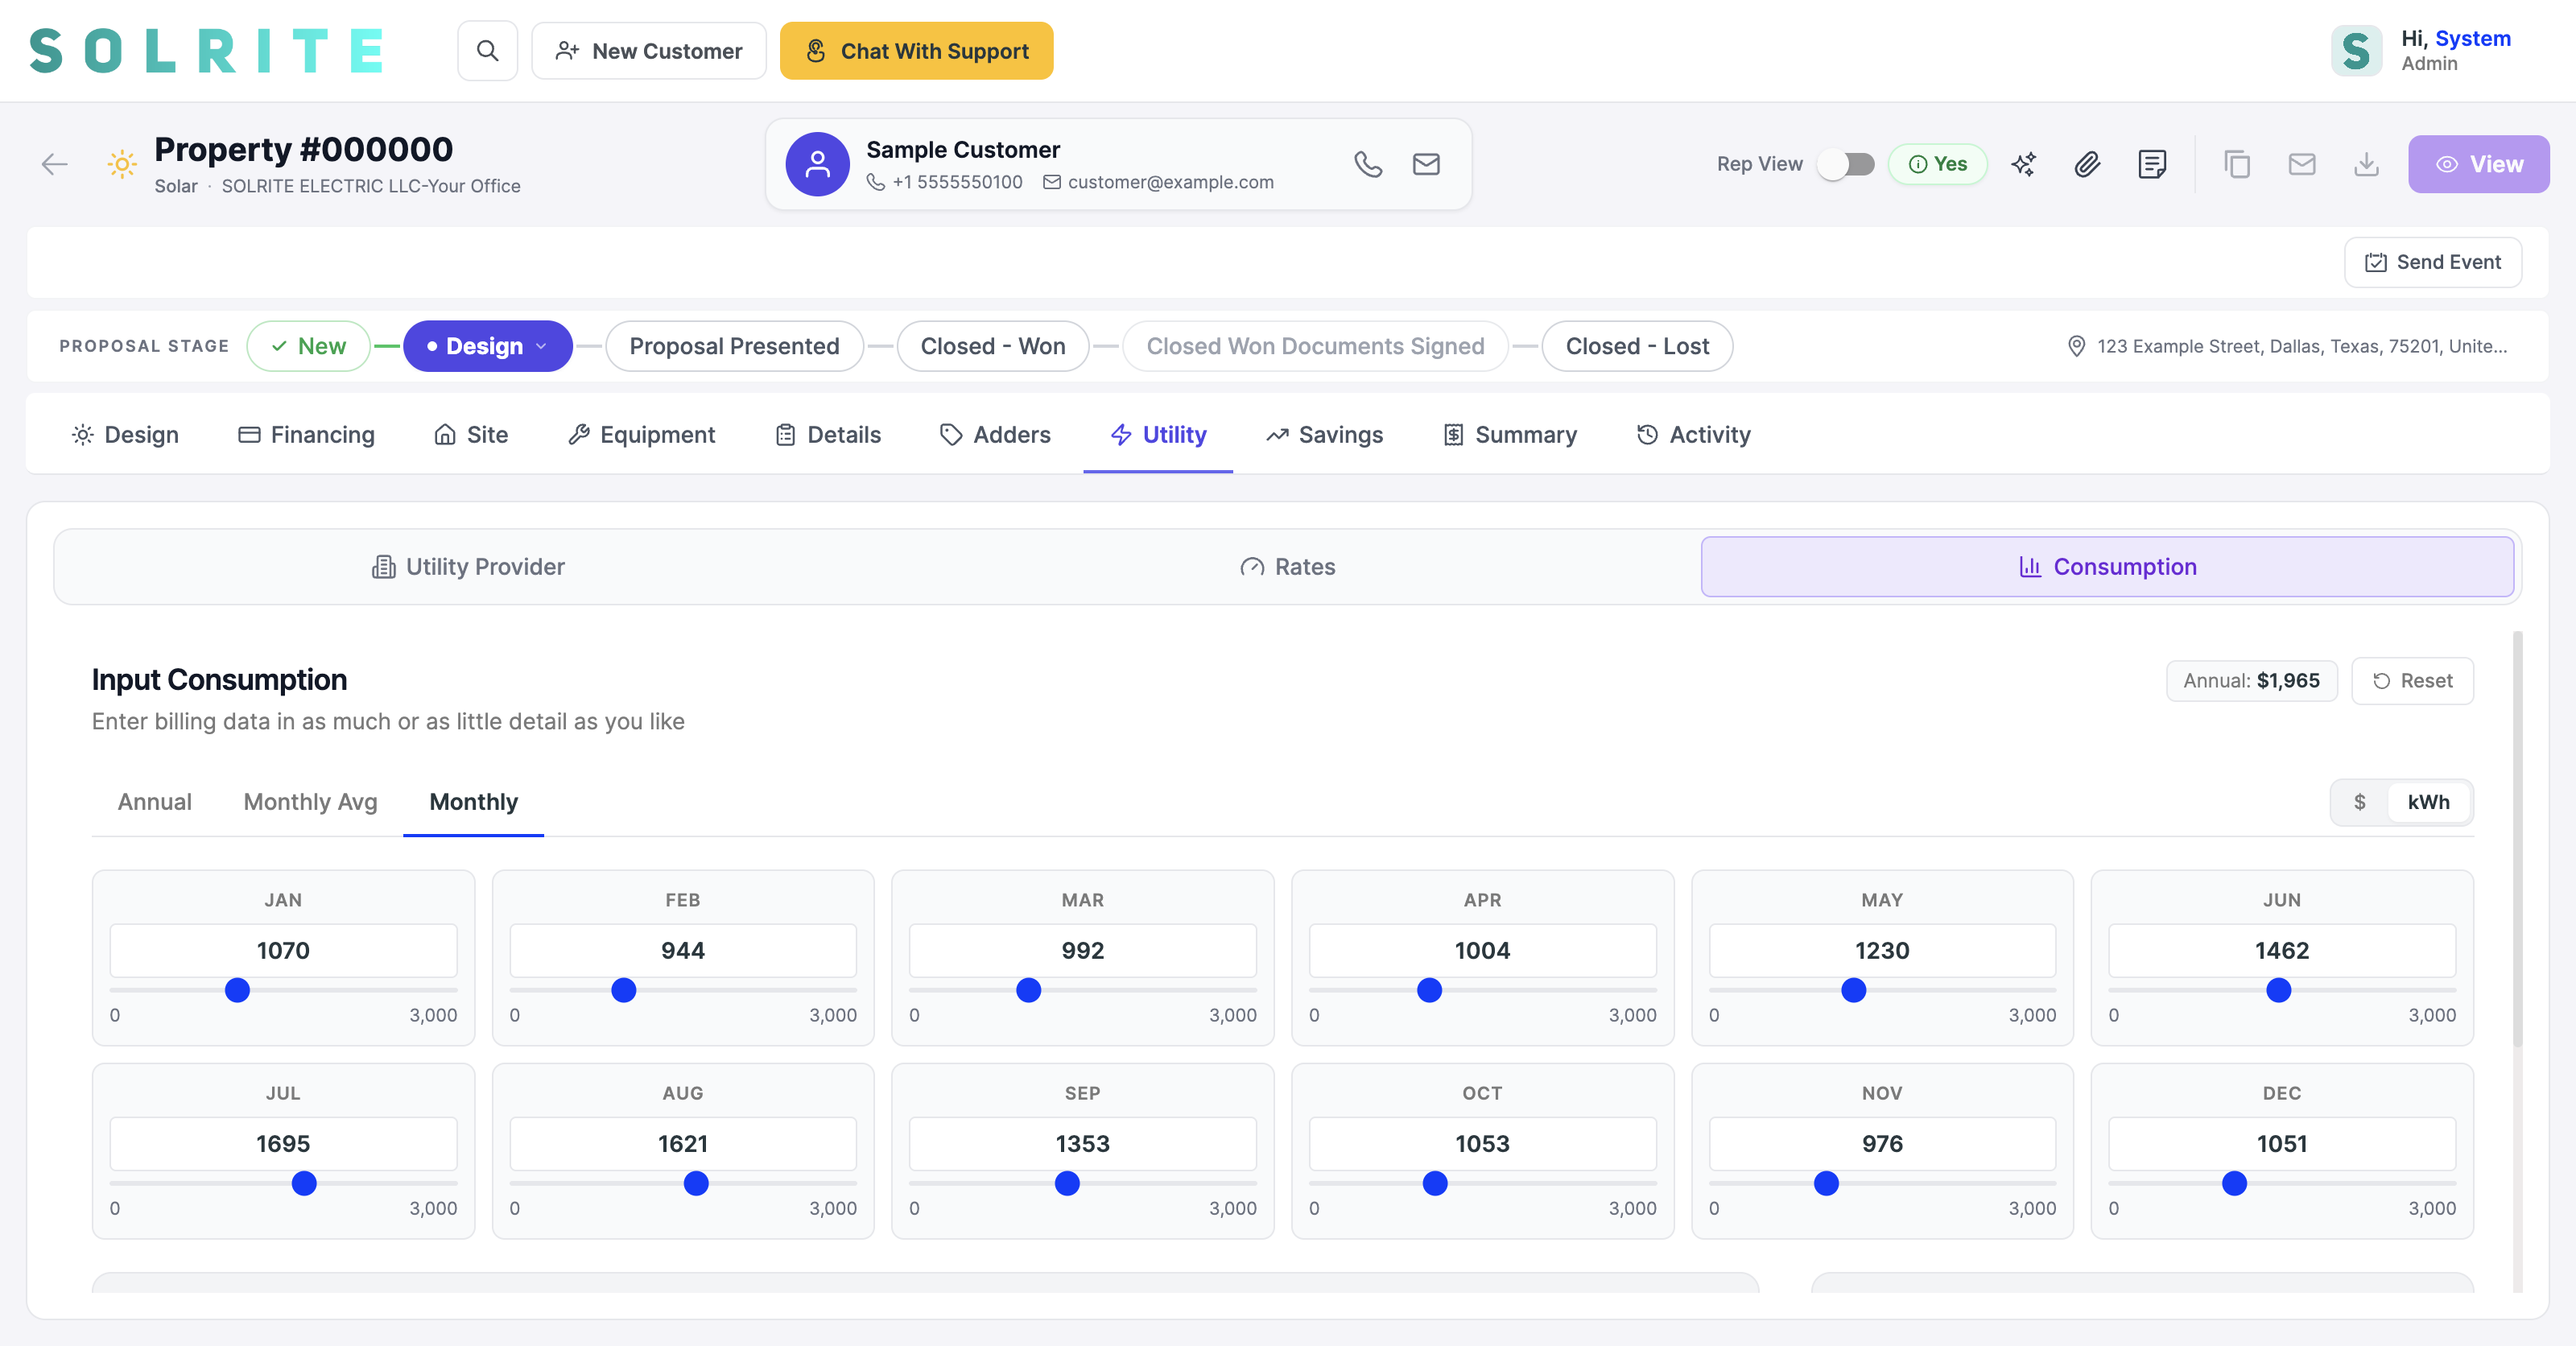
Task: Set stage to Closed Won Documents Signed
Action: pyautogui.click(x=1315, y=346)
